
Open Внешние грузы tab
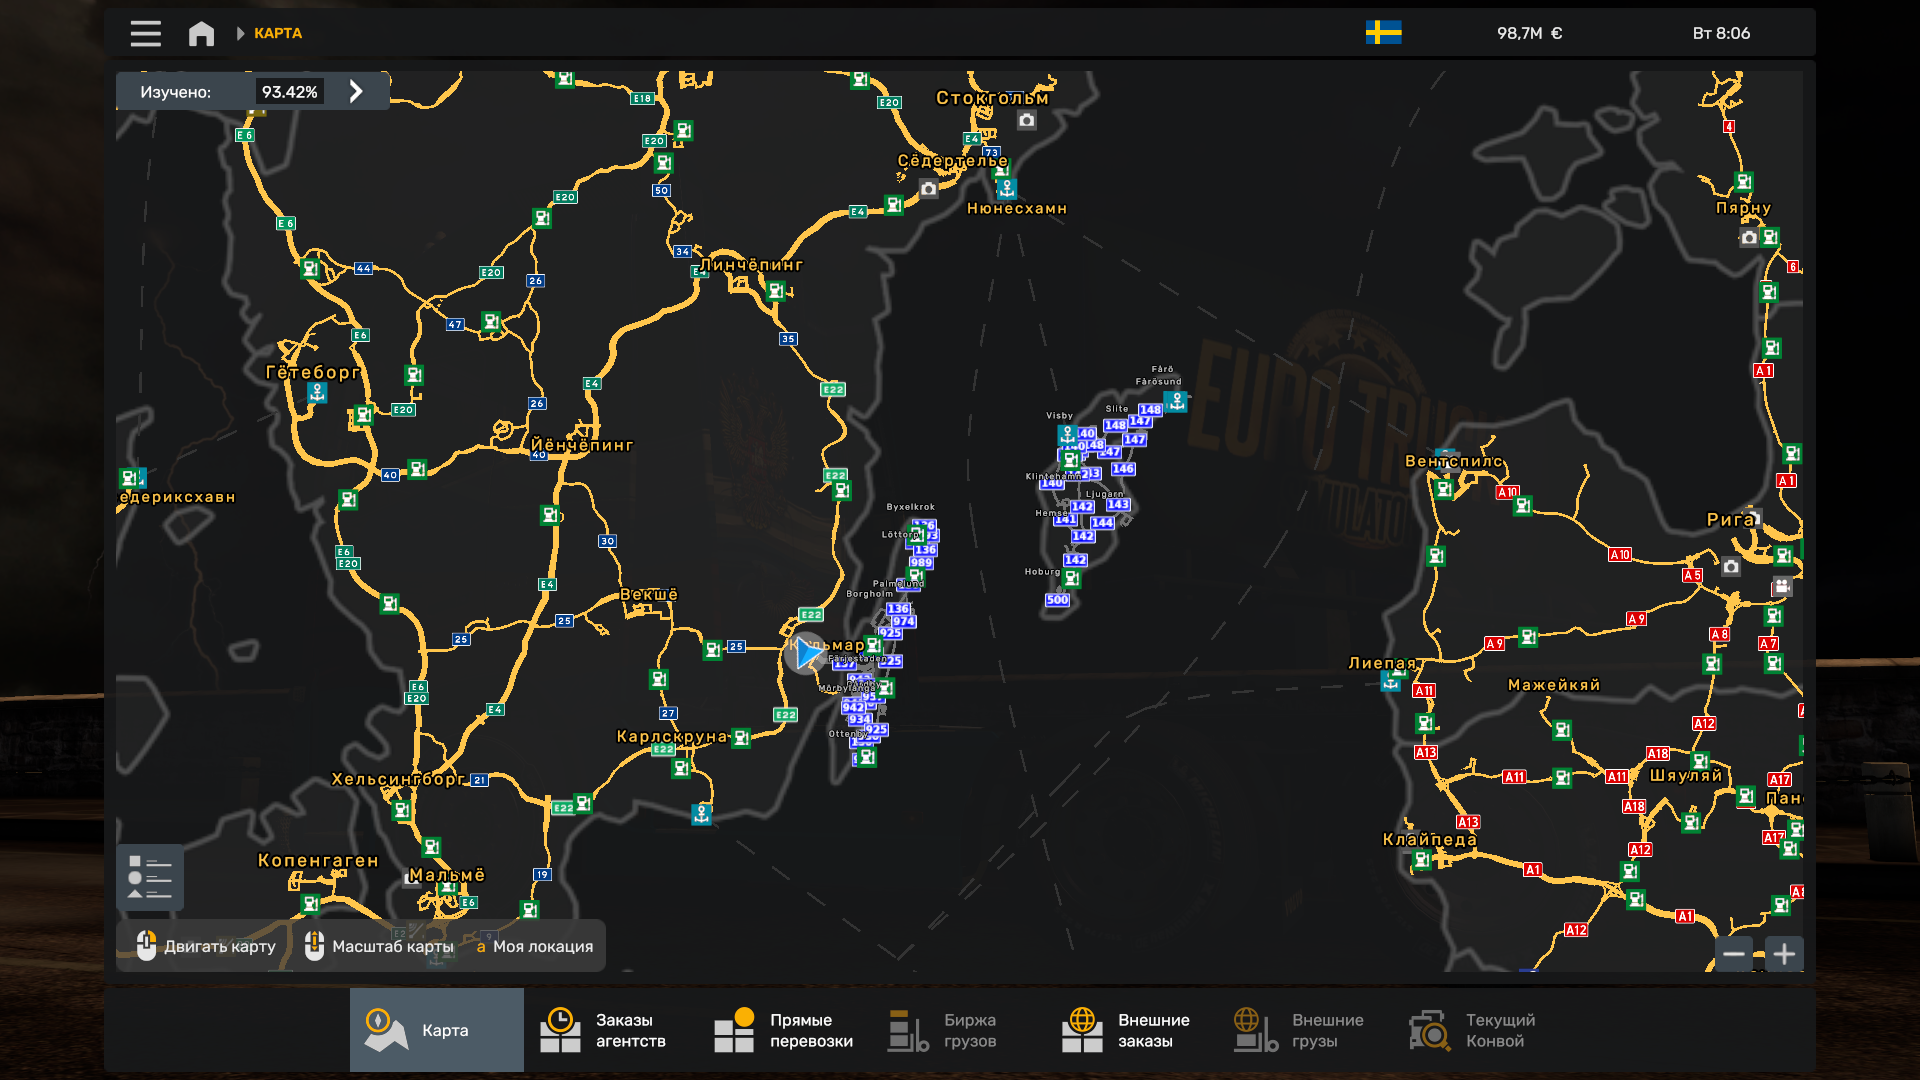pyautogui.click(x=1307, y=1030)
